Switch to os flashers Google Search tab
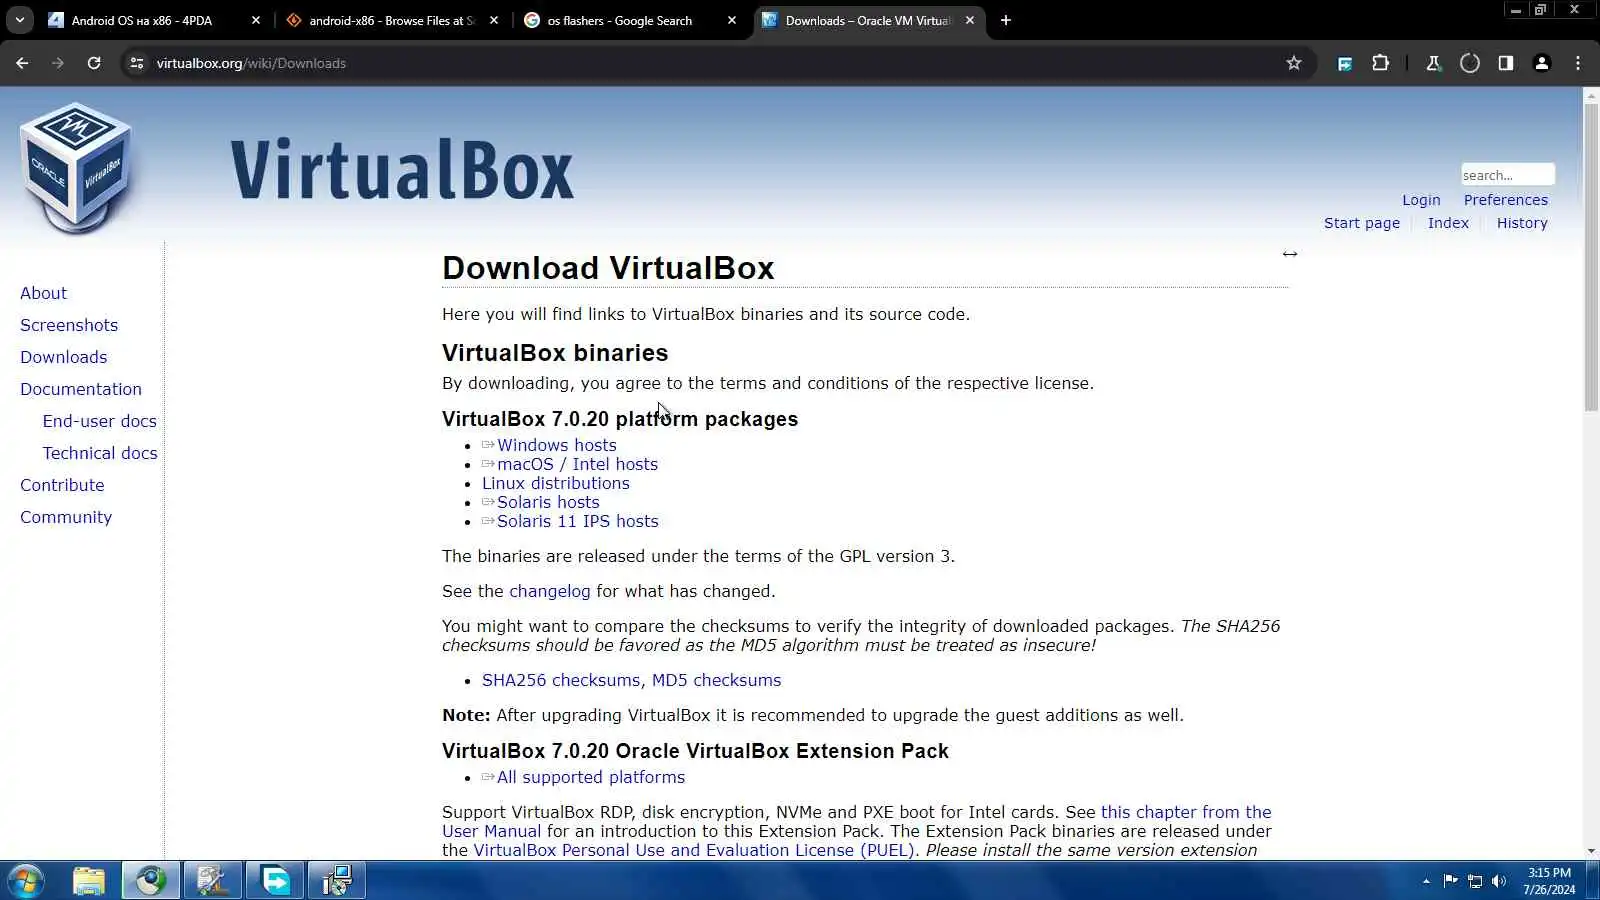The image size is (1600, 900). pyautogui.click(x=619, y=20)
